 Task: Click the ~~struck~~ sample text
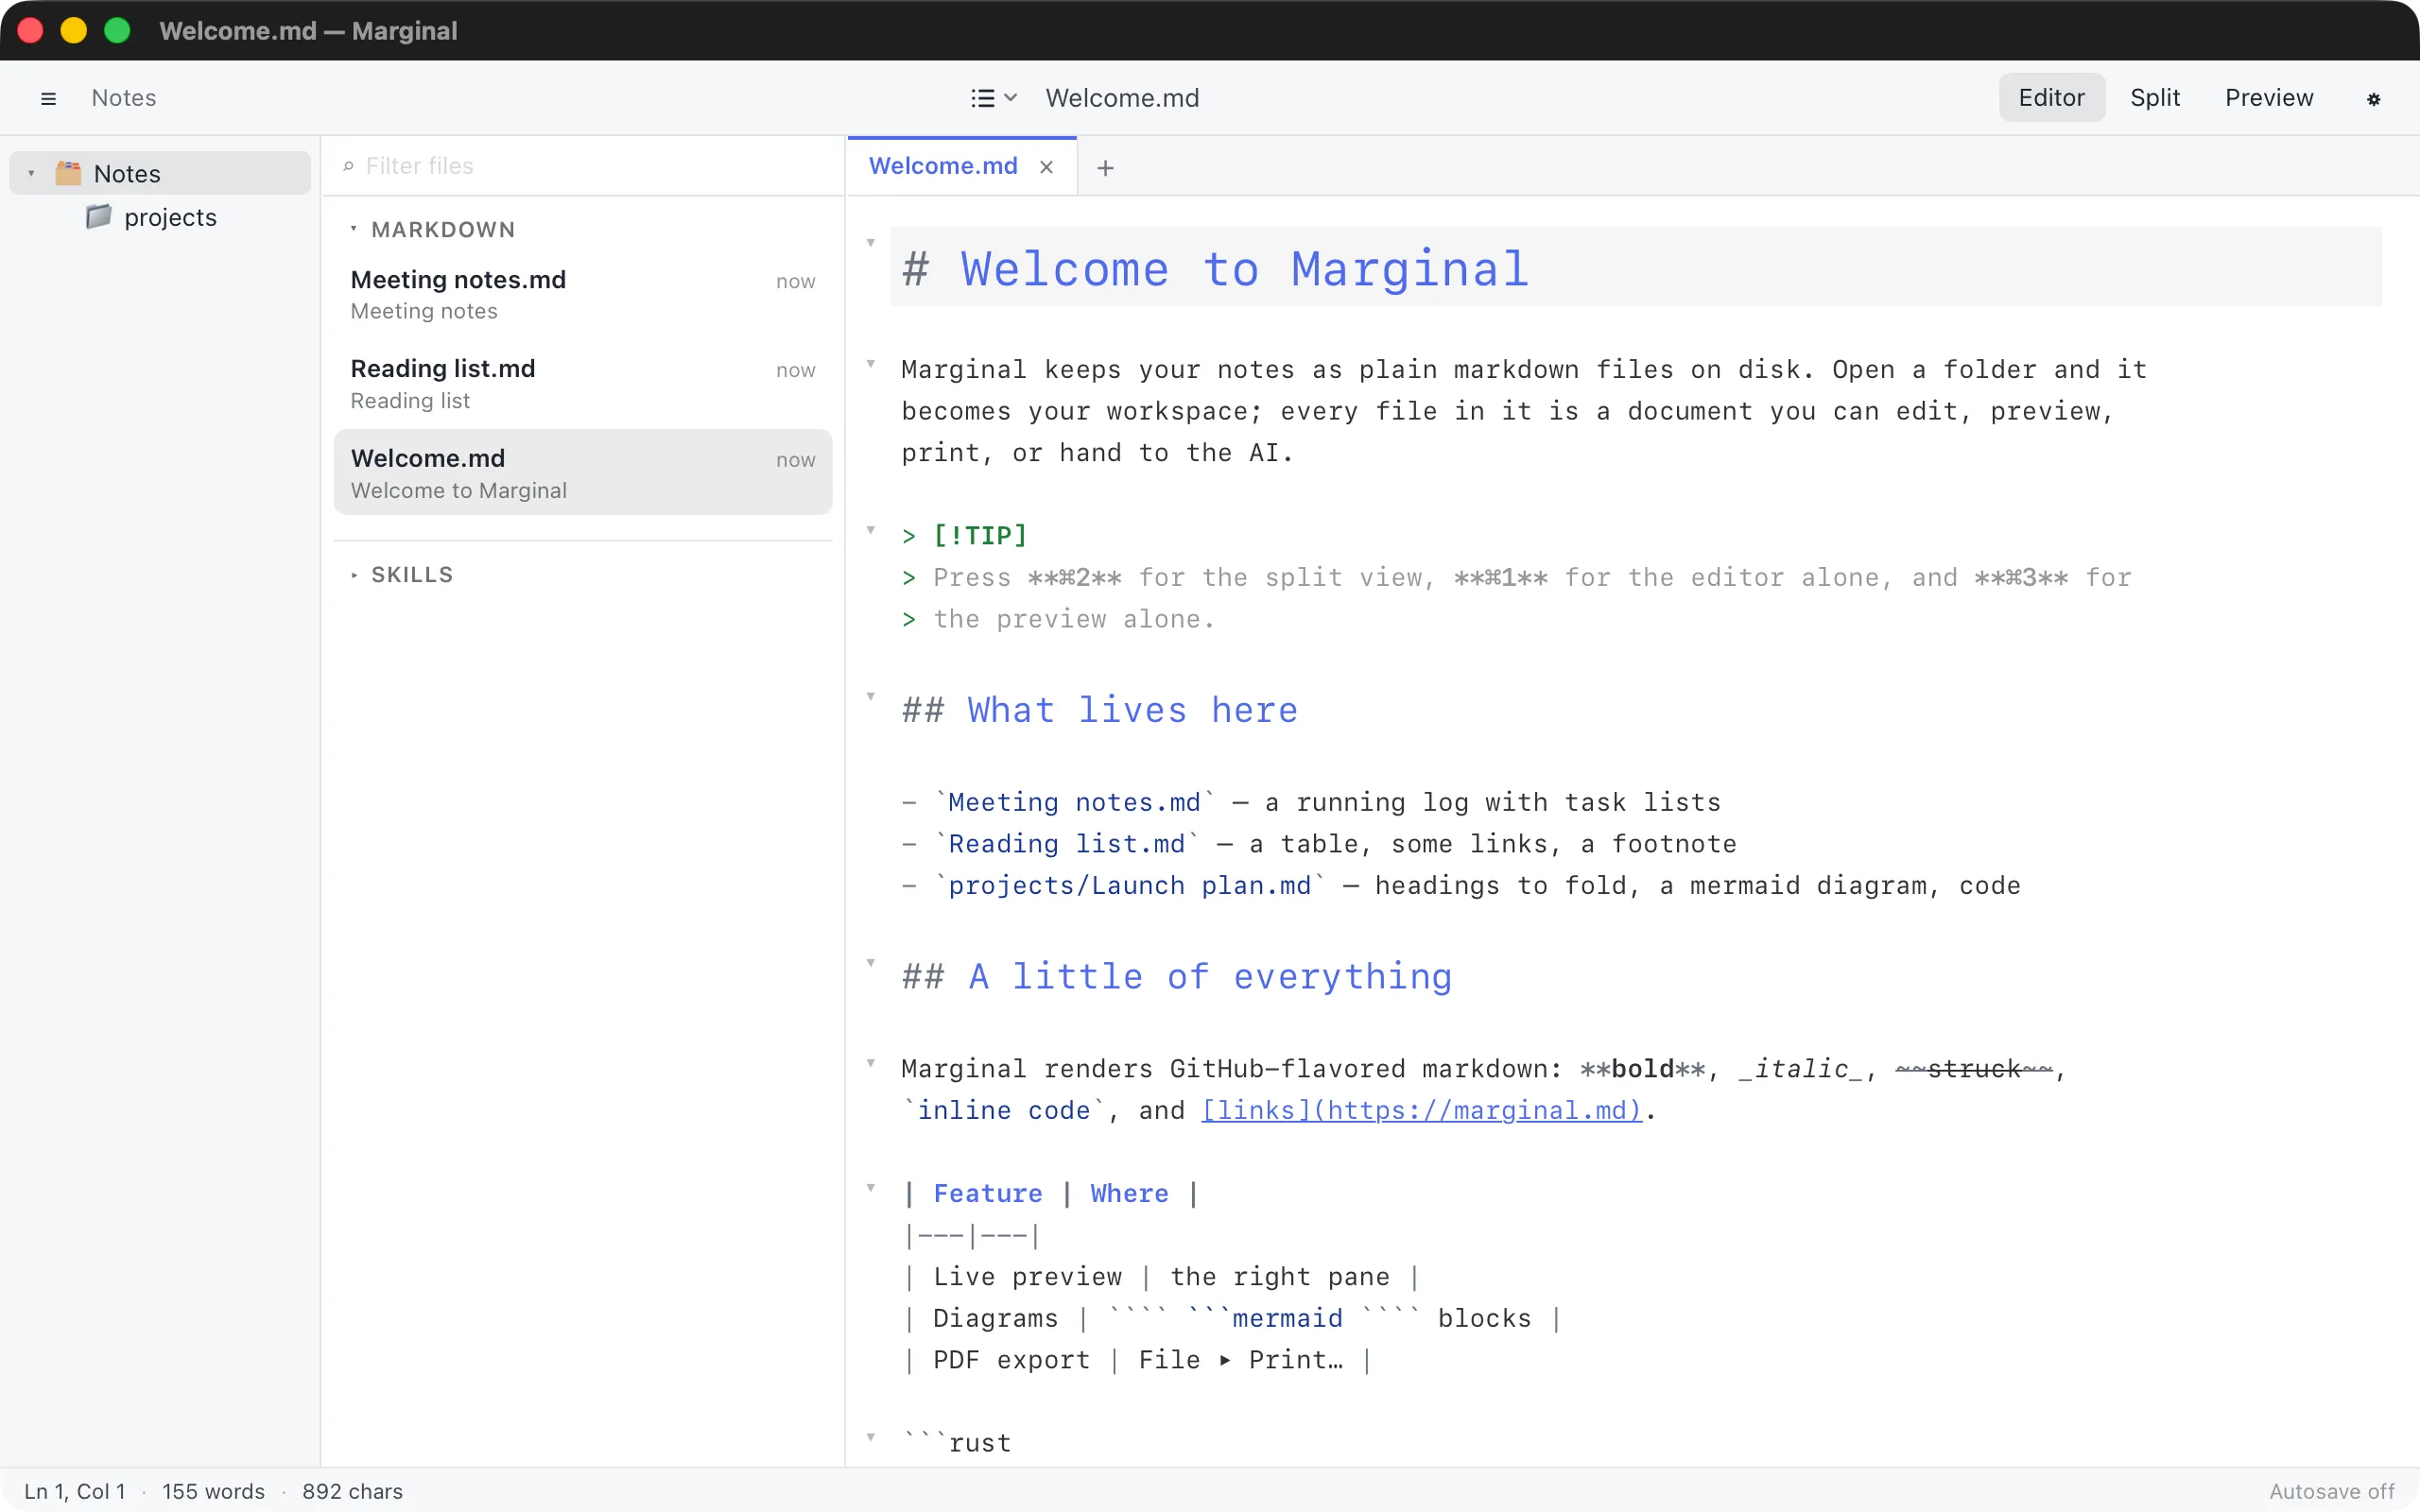pos(1974,1069)
